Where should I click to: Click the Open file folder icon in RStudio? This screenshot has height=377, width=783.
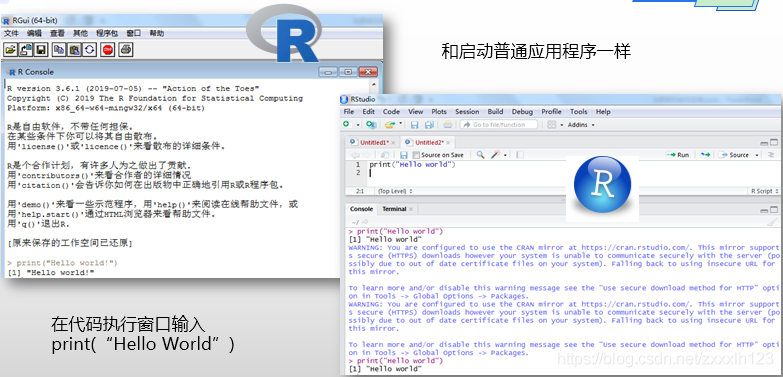point(390,124)
